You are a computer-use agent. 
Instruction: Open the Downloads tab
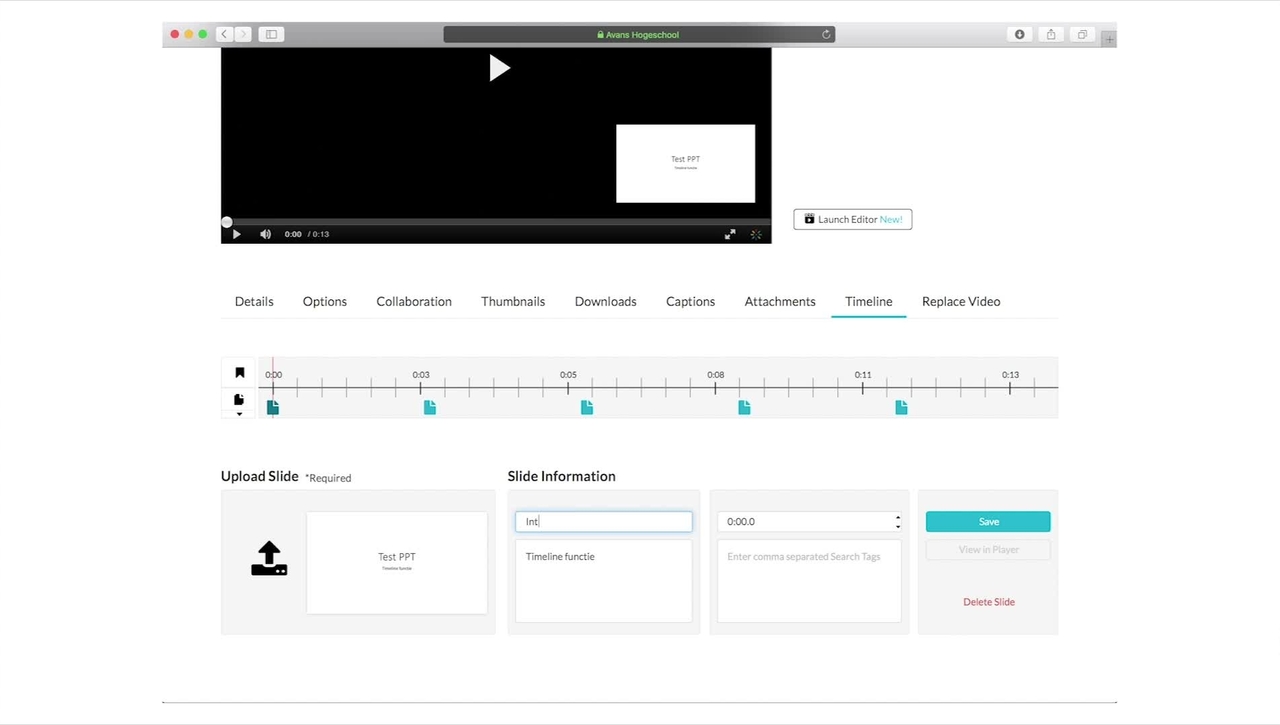[x=606, y=301]
